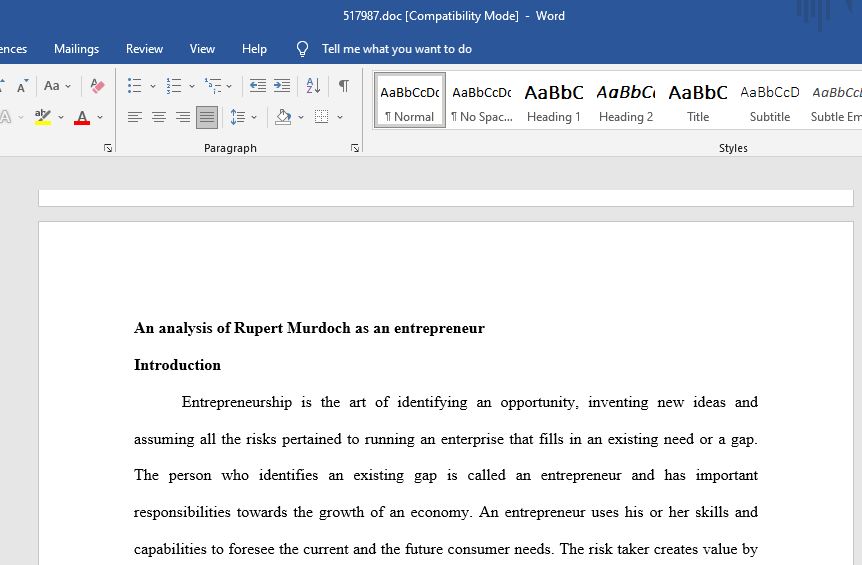Screen dimensions: 862x565
Task: Click the Tell me lightbulb icon
Action: tap(302, 49)
